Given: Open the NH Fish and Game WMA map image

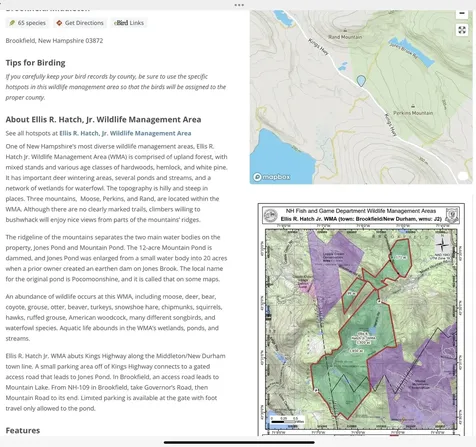Looking at the screenshot, I should point(361,319).
